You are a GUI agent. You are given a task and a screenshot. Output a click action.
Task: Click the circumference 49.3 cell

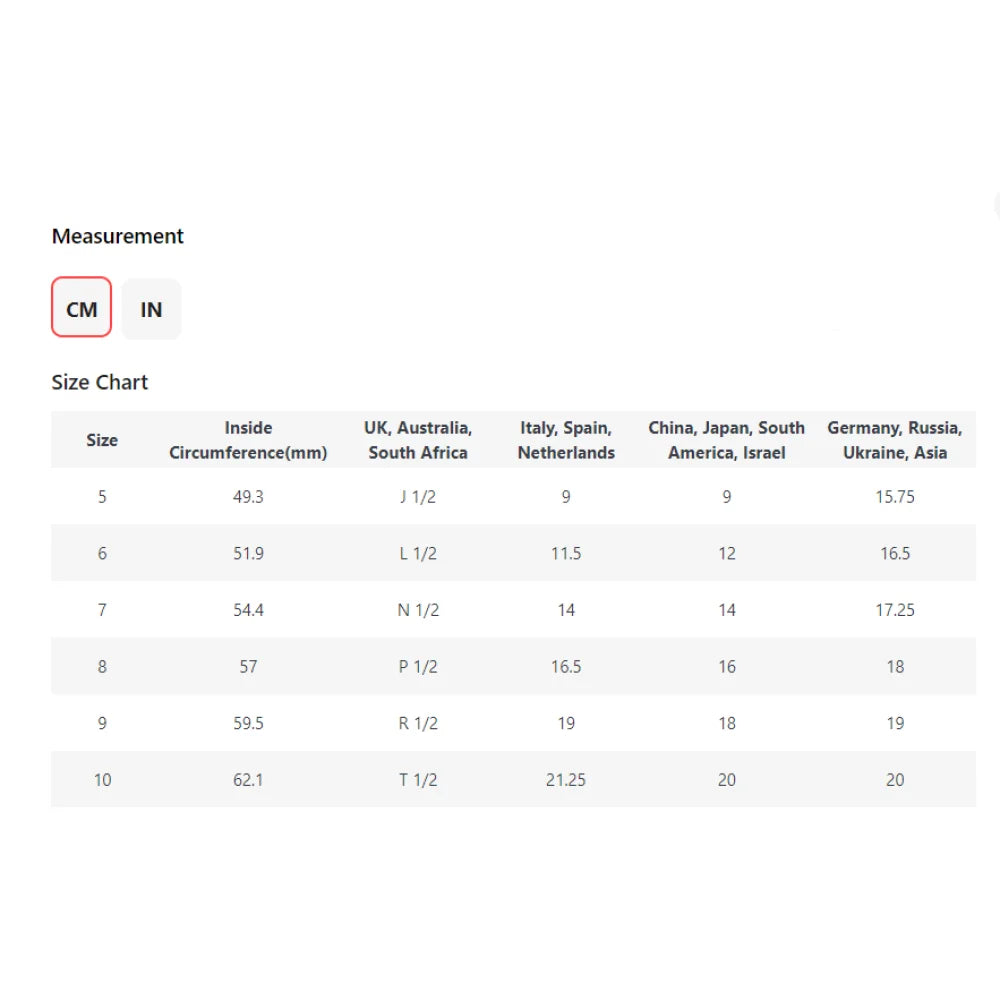click(x=248, y=497)
